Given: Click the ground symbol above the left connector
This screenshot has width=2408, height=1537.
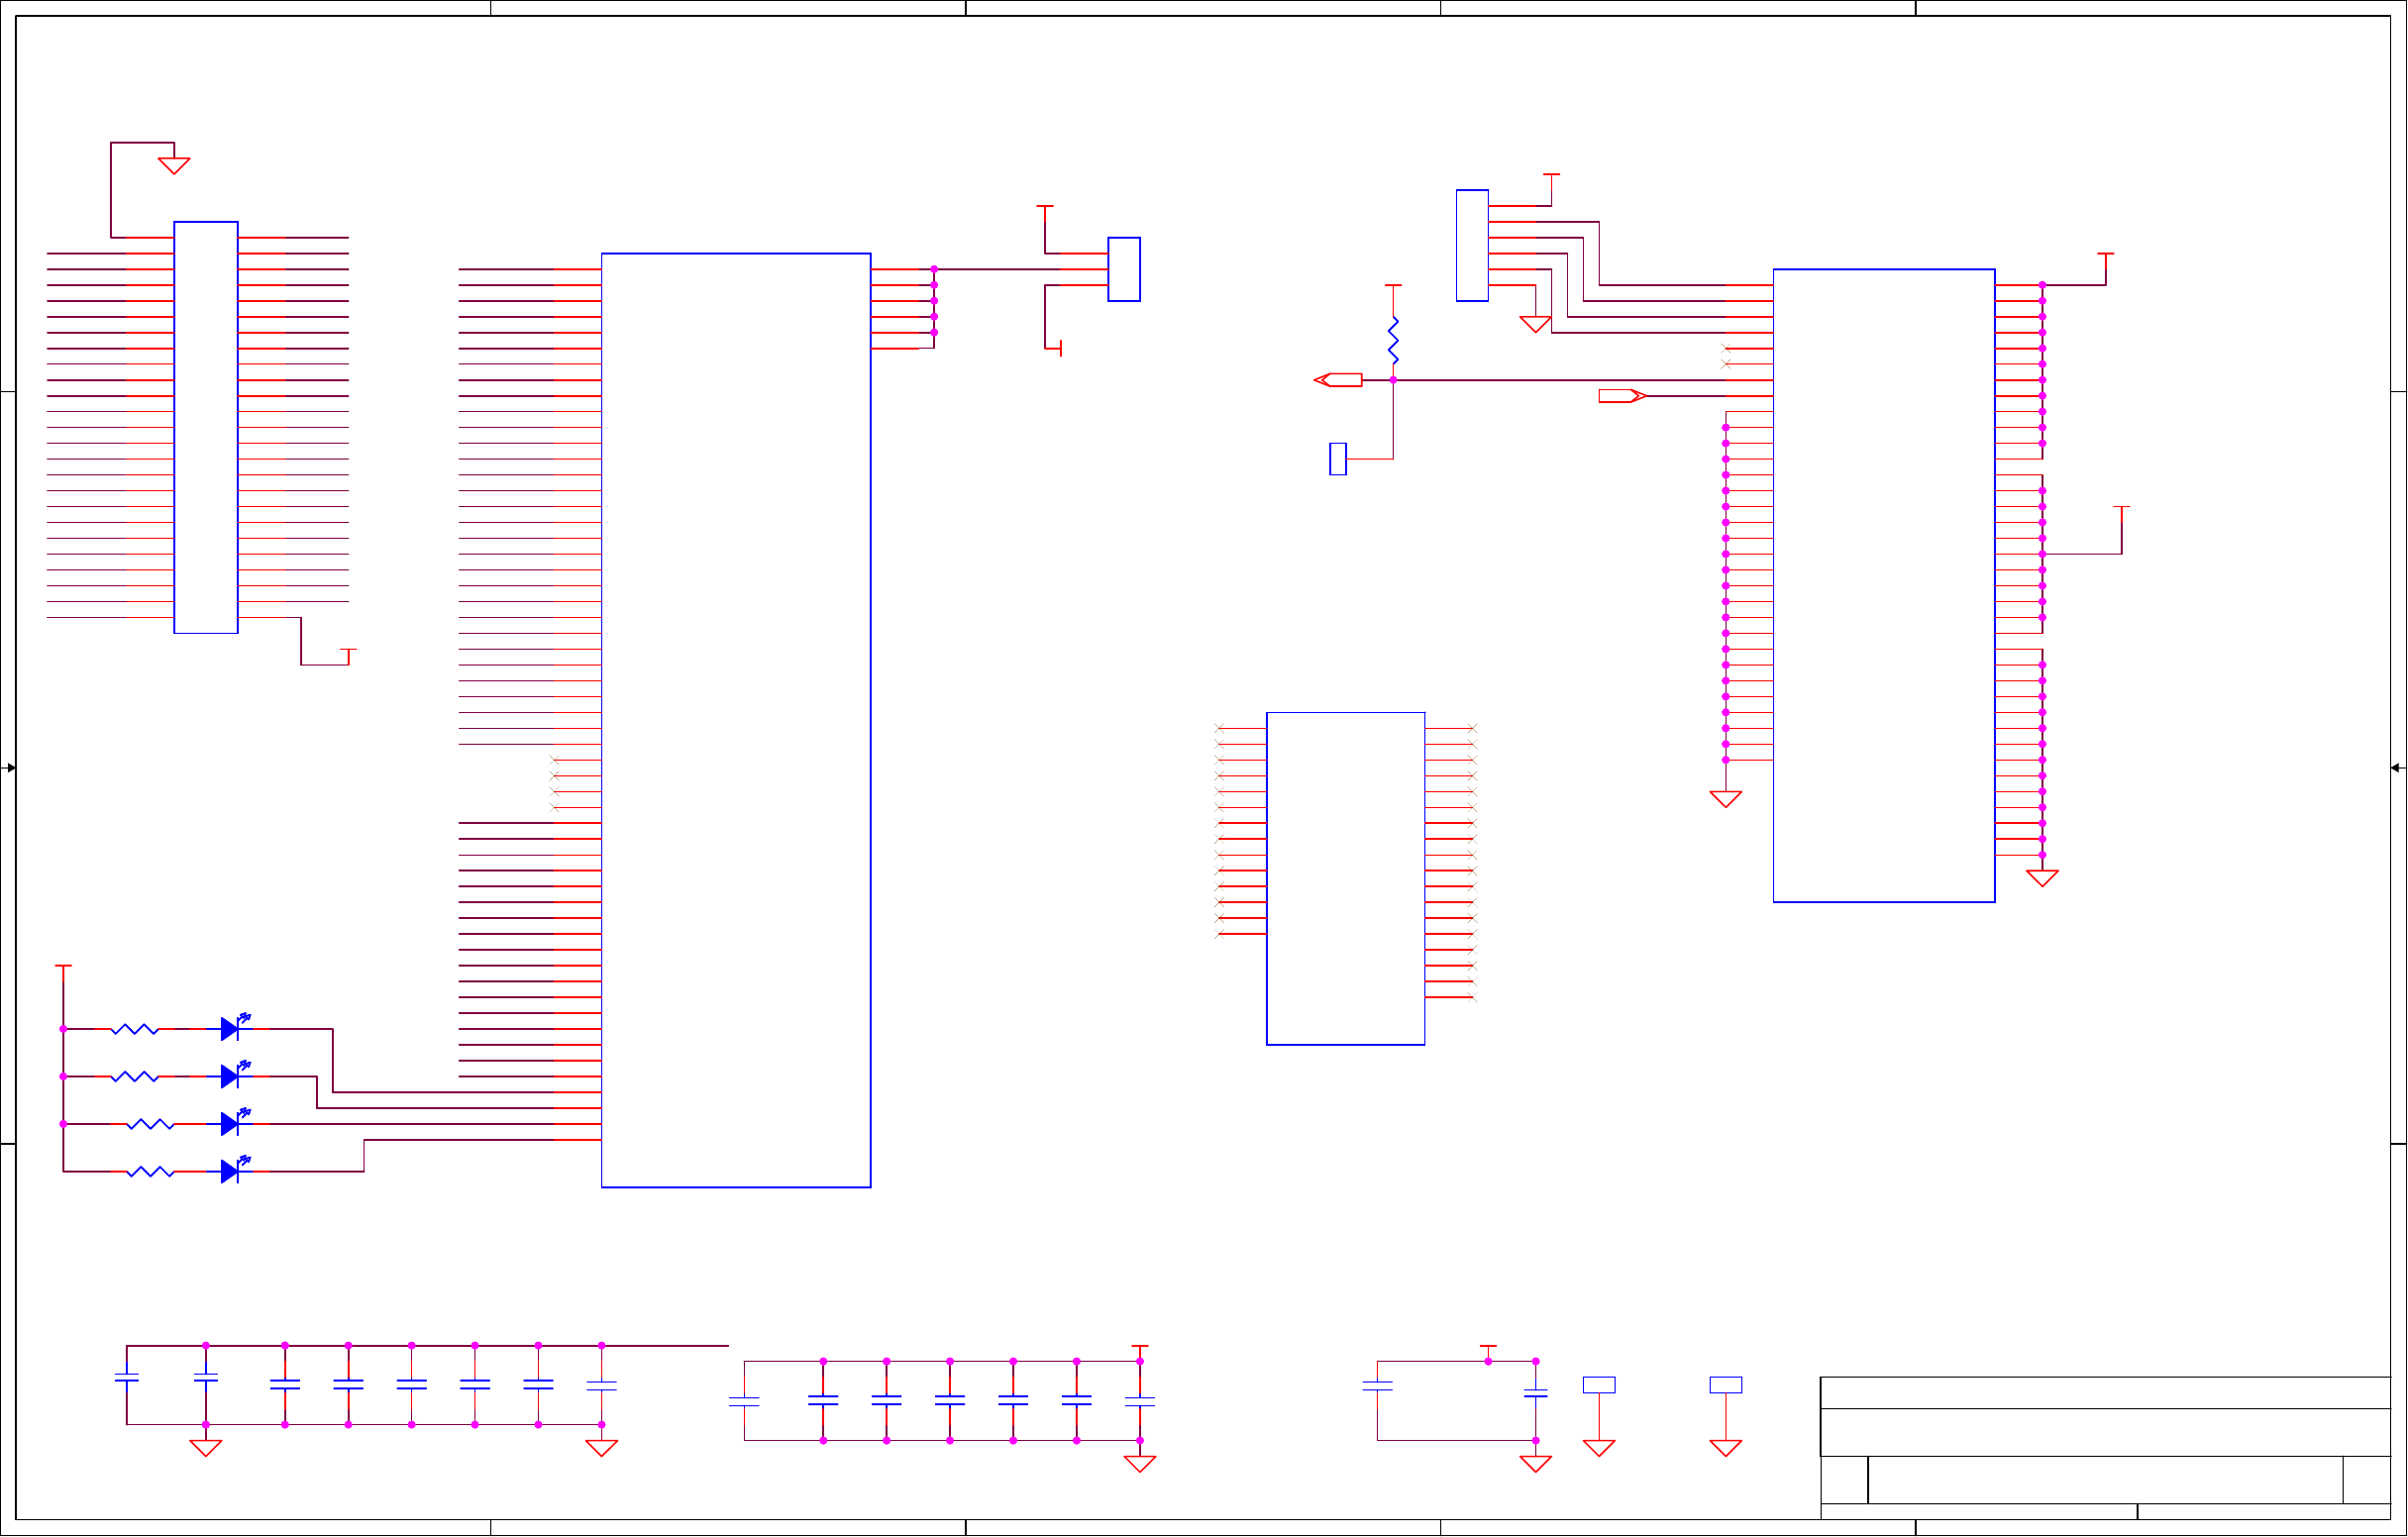Looking at the screenshot, I should pos(174,166).
